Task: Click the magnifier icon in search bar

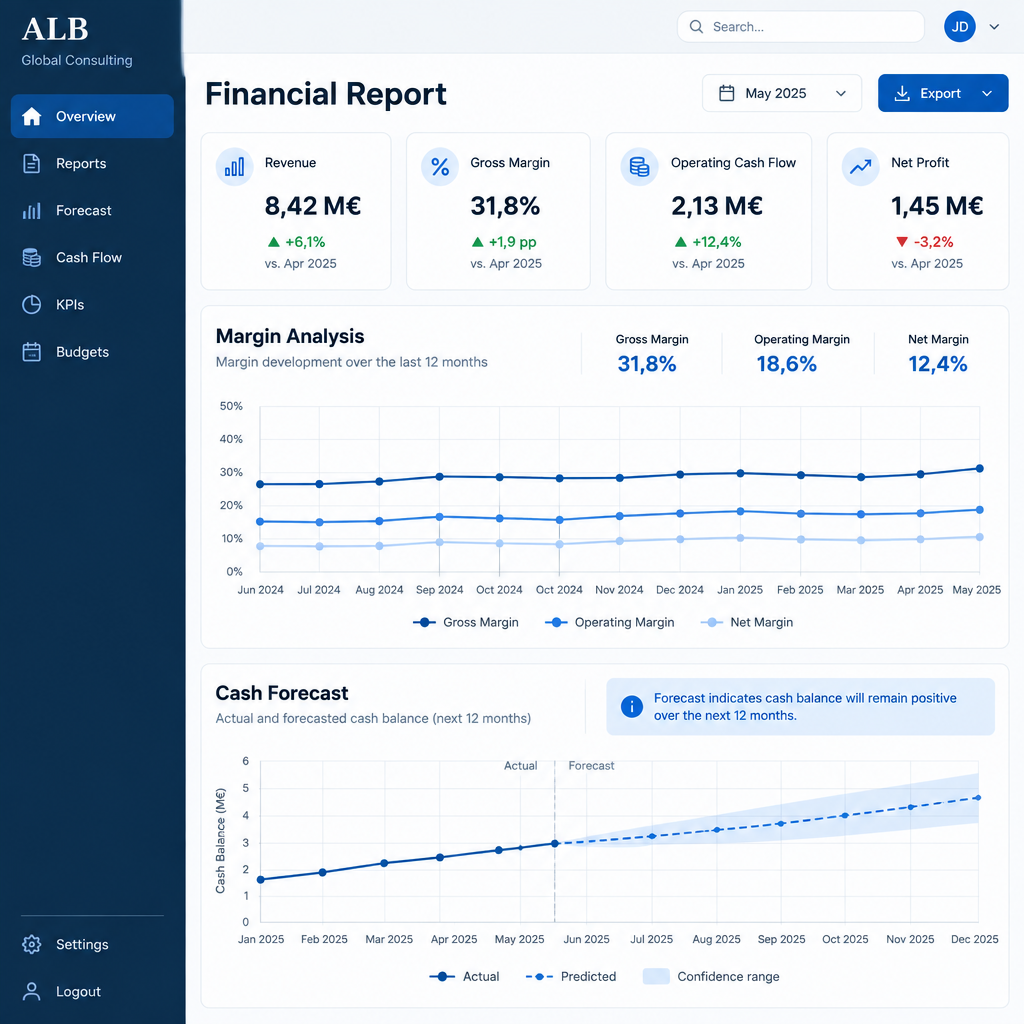Action: click(696, 27)
